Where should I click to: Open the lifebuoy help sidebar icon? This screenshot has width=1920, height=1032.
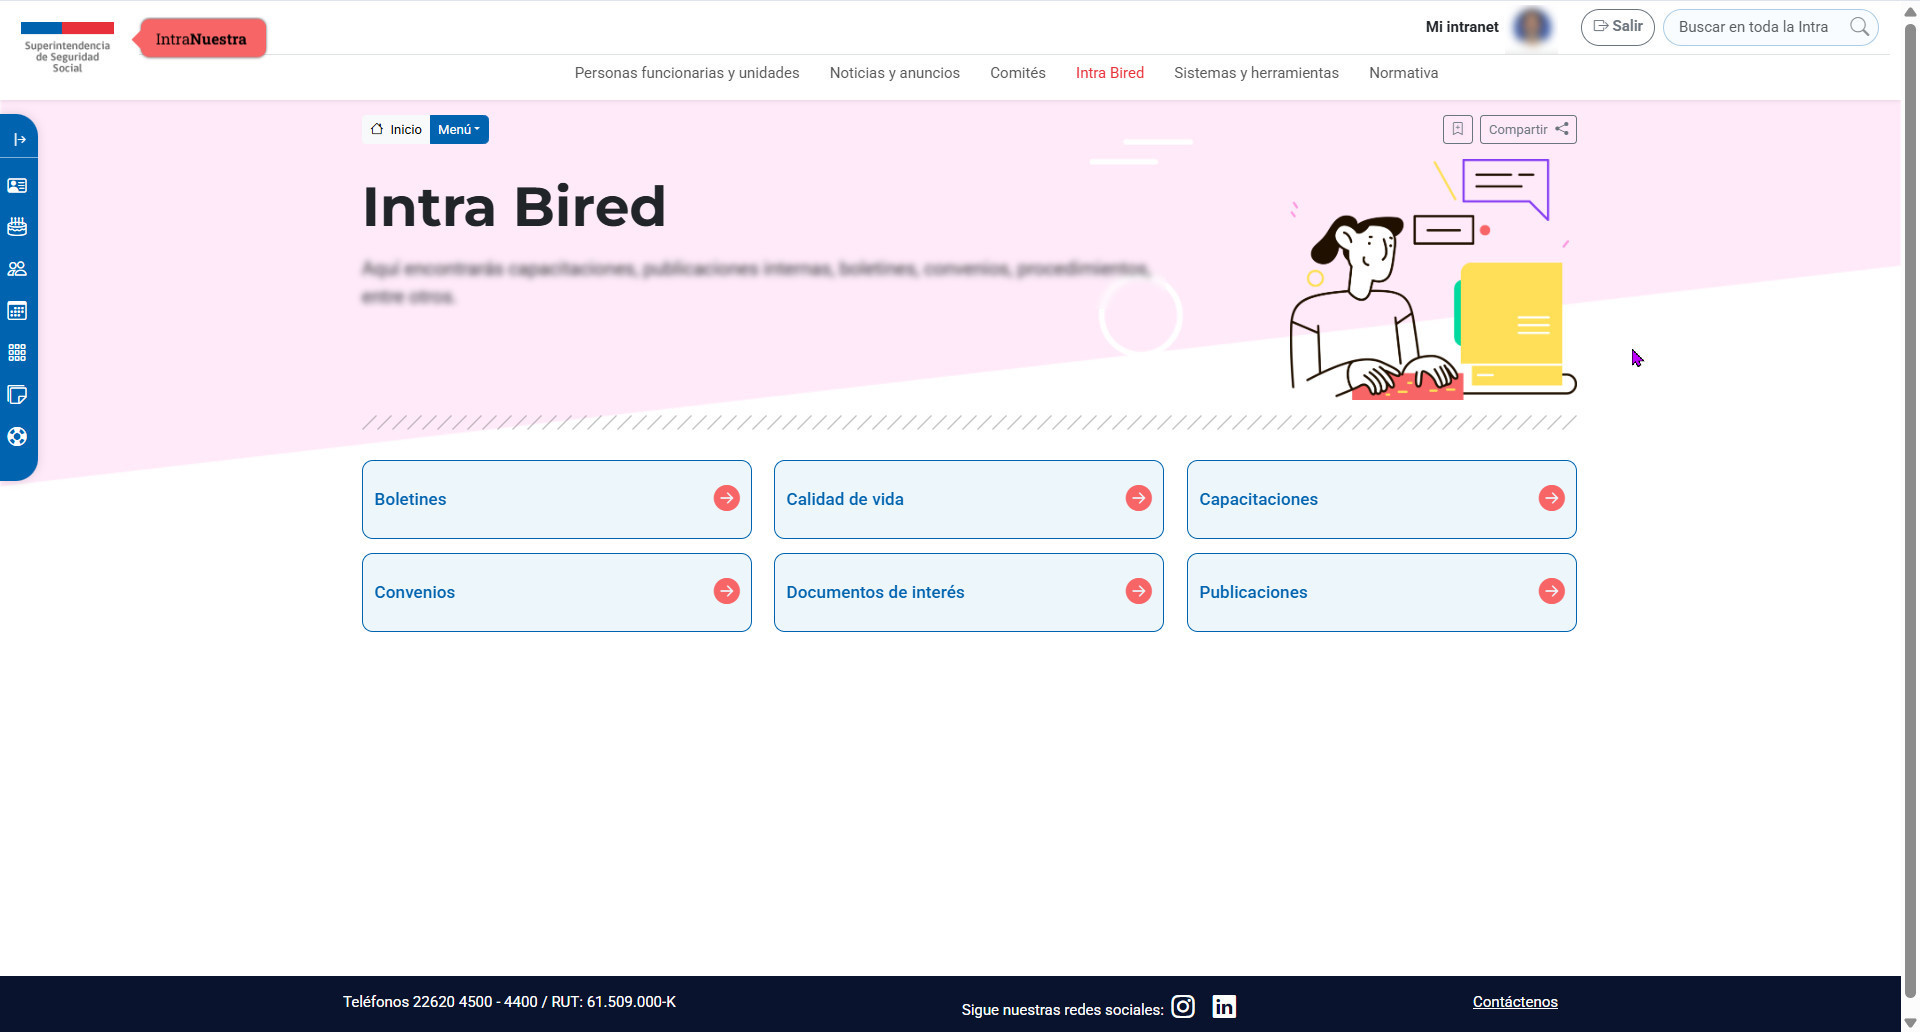click(17, 437)
